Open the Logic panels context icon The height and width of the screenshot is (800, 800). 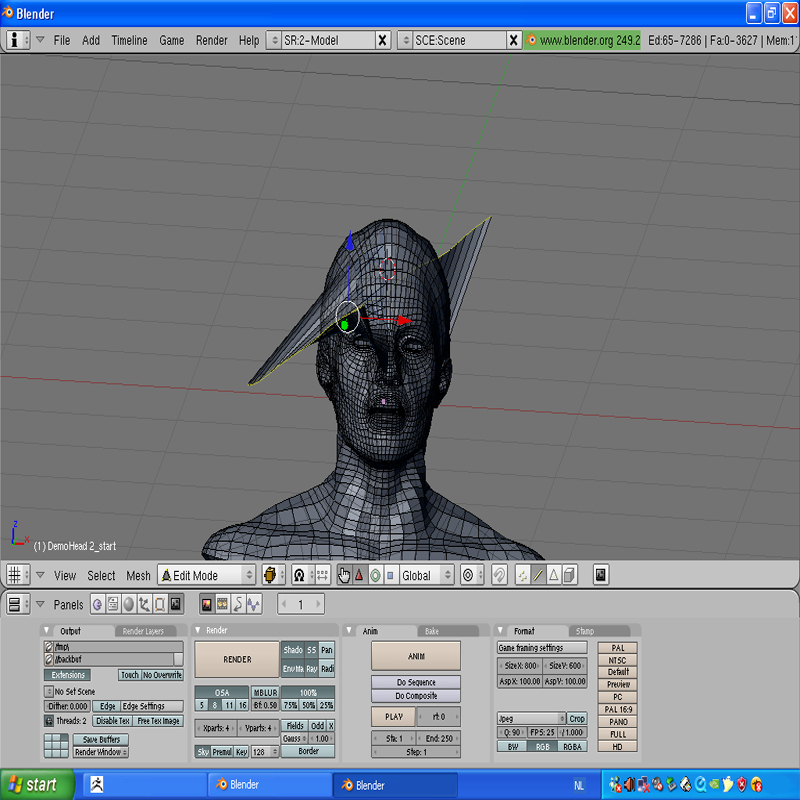(x=97, y=604)
